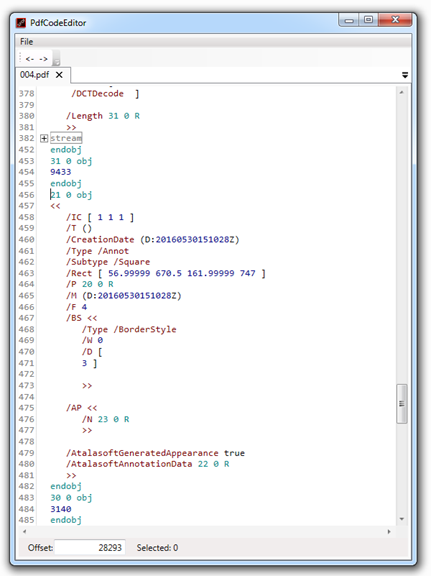Click the PdfCodeEditor application icon

[21, 23]
